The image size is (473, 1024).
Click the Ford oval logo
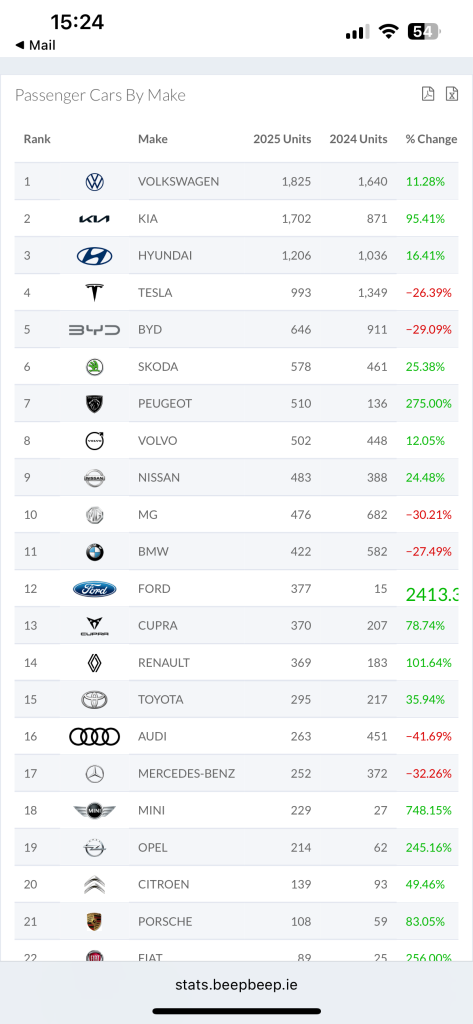pos(95,589)
